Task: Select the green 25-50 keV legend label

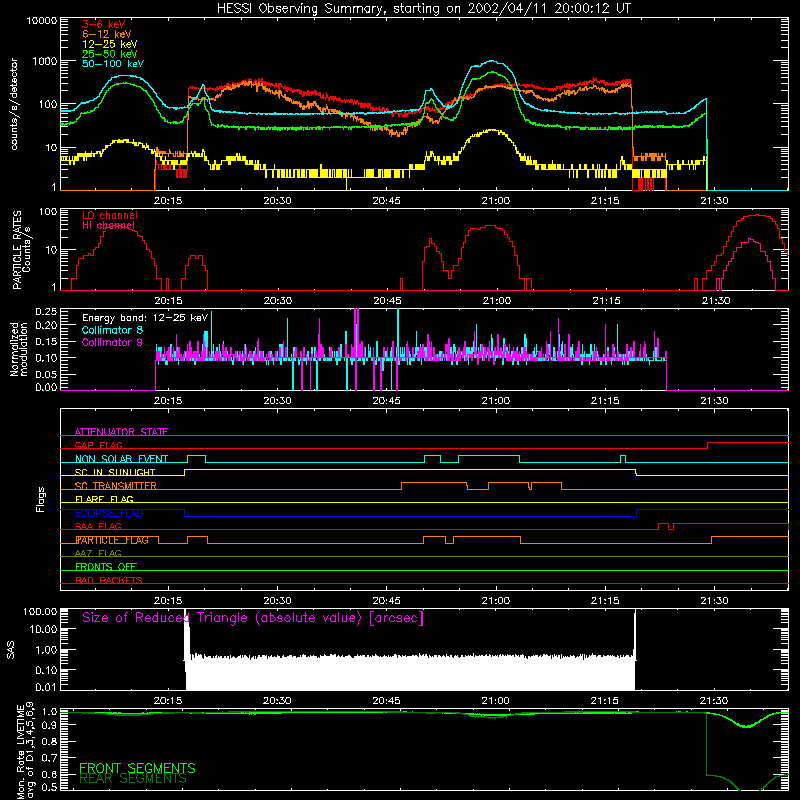Action: point(109,54)
